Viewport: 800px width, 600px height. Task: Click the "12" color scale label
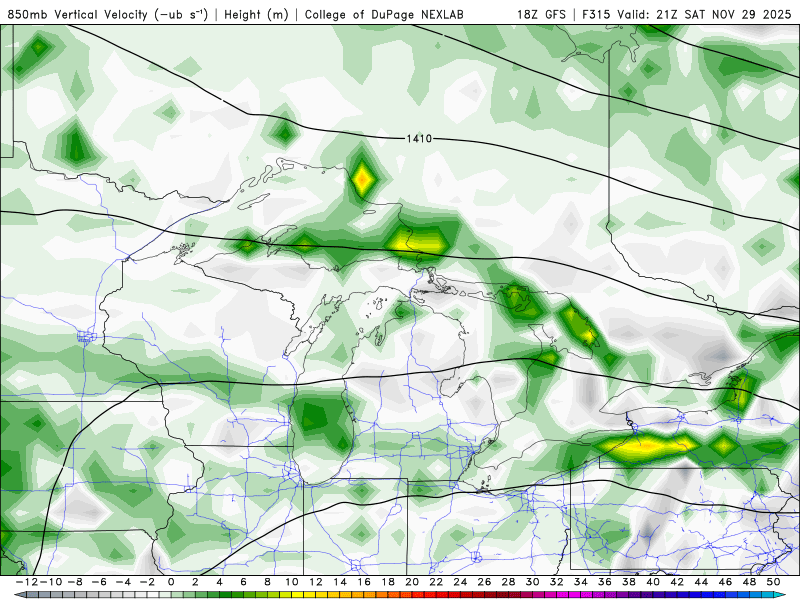pyautogui.click(x=316, y=582)
